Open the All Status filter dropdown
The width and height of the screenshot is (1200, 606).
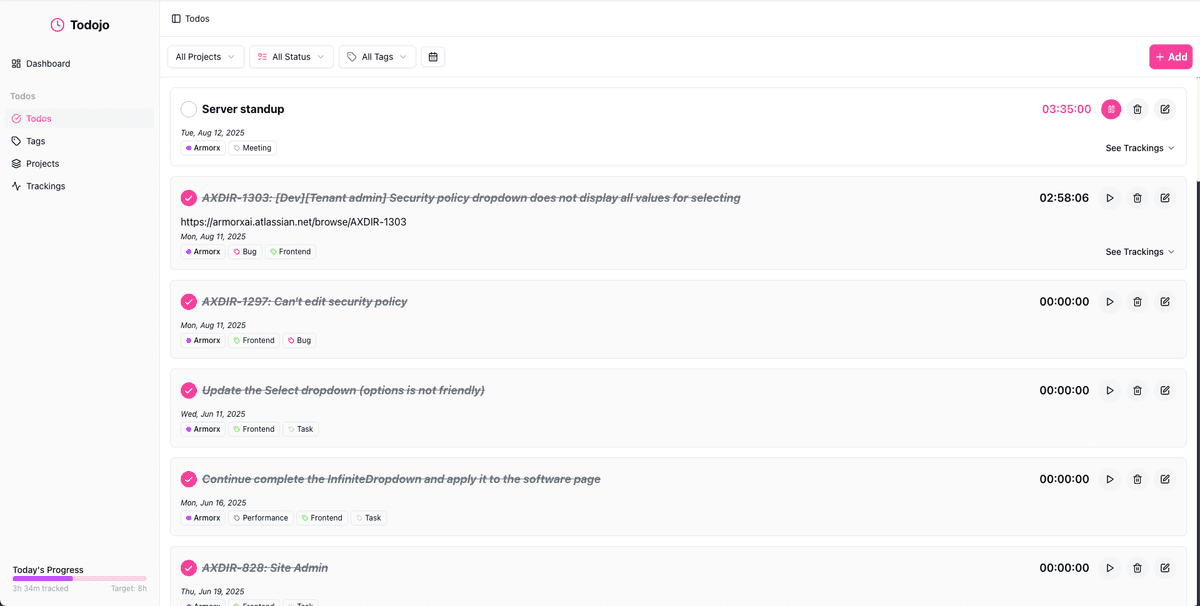pos(291,57)
